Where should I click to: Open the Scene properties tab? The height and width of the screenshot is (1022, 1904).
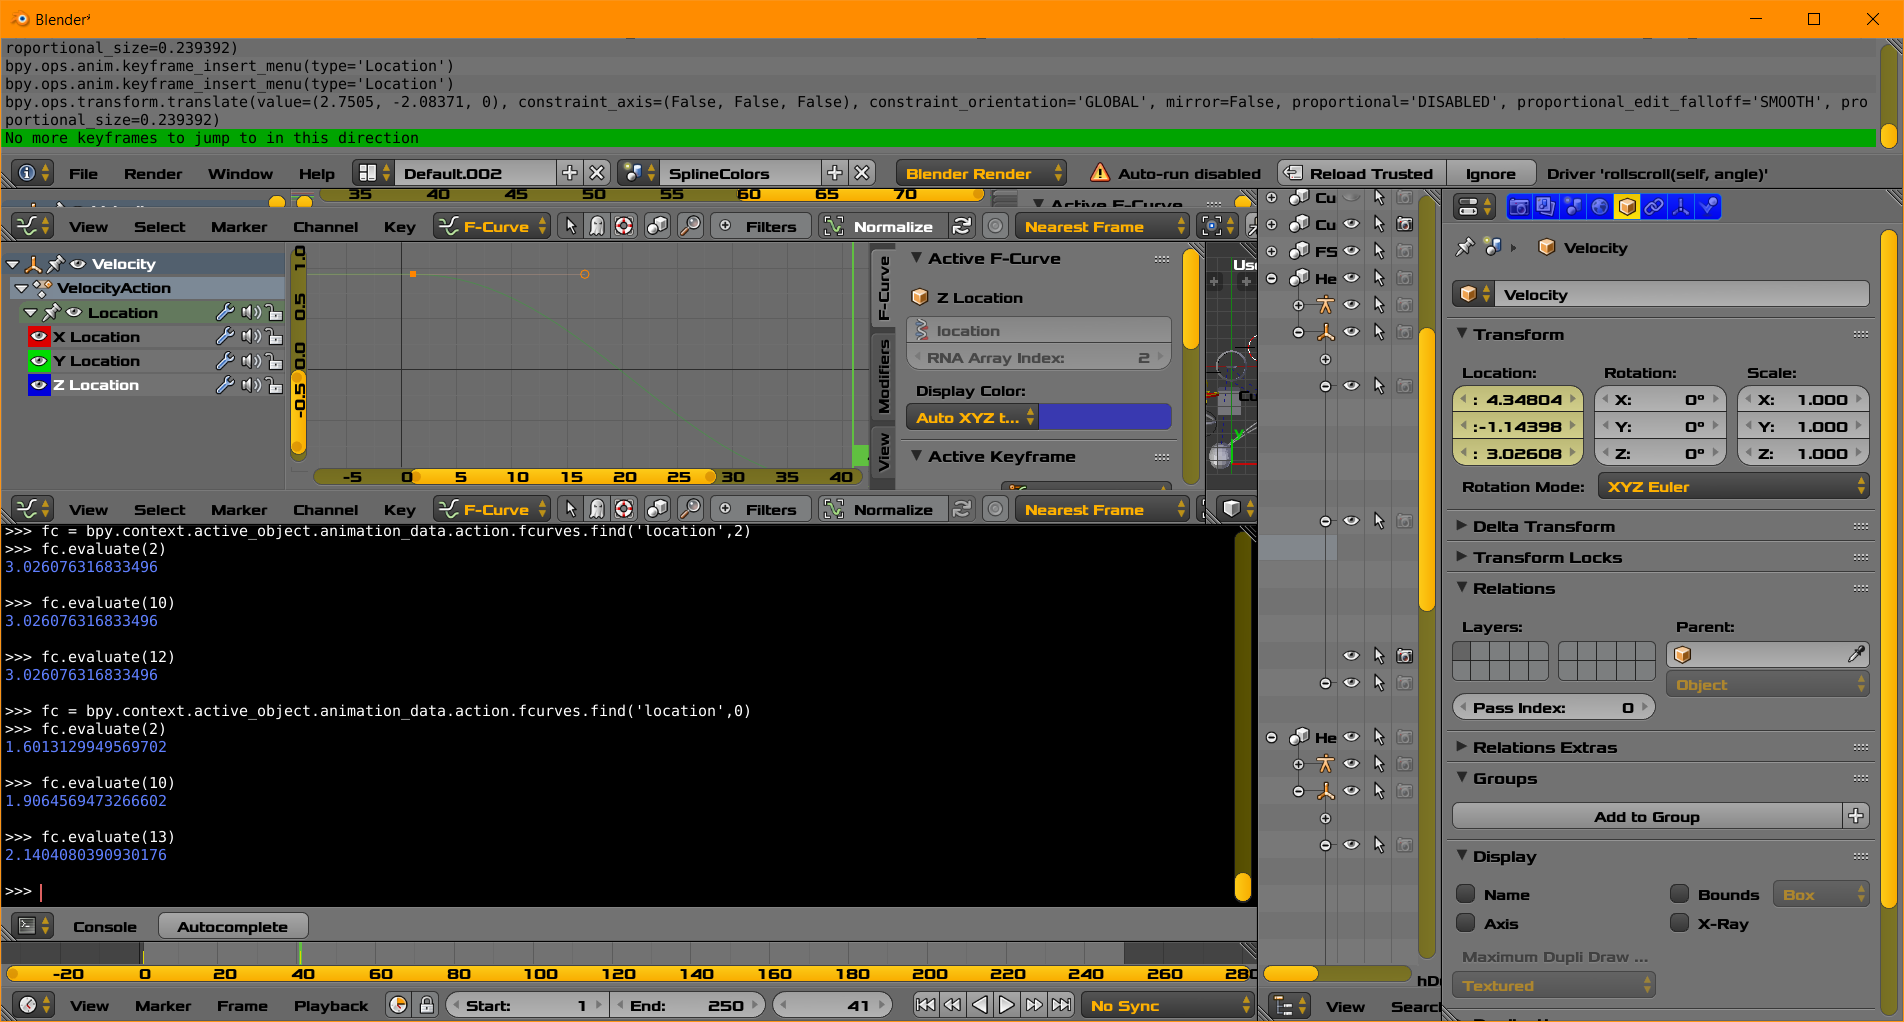tap(1573, 207)
